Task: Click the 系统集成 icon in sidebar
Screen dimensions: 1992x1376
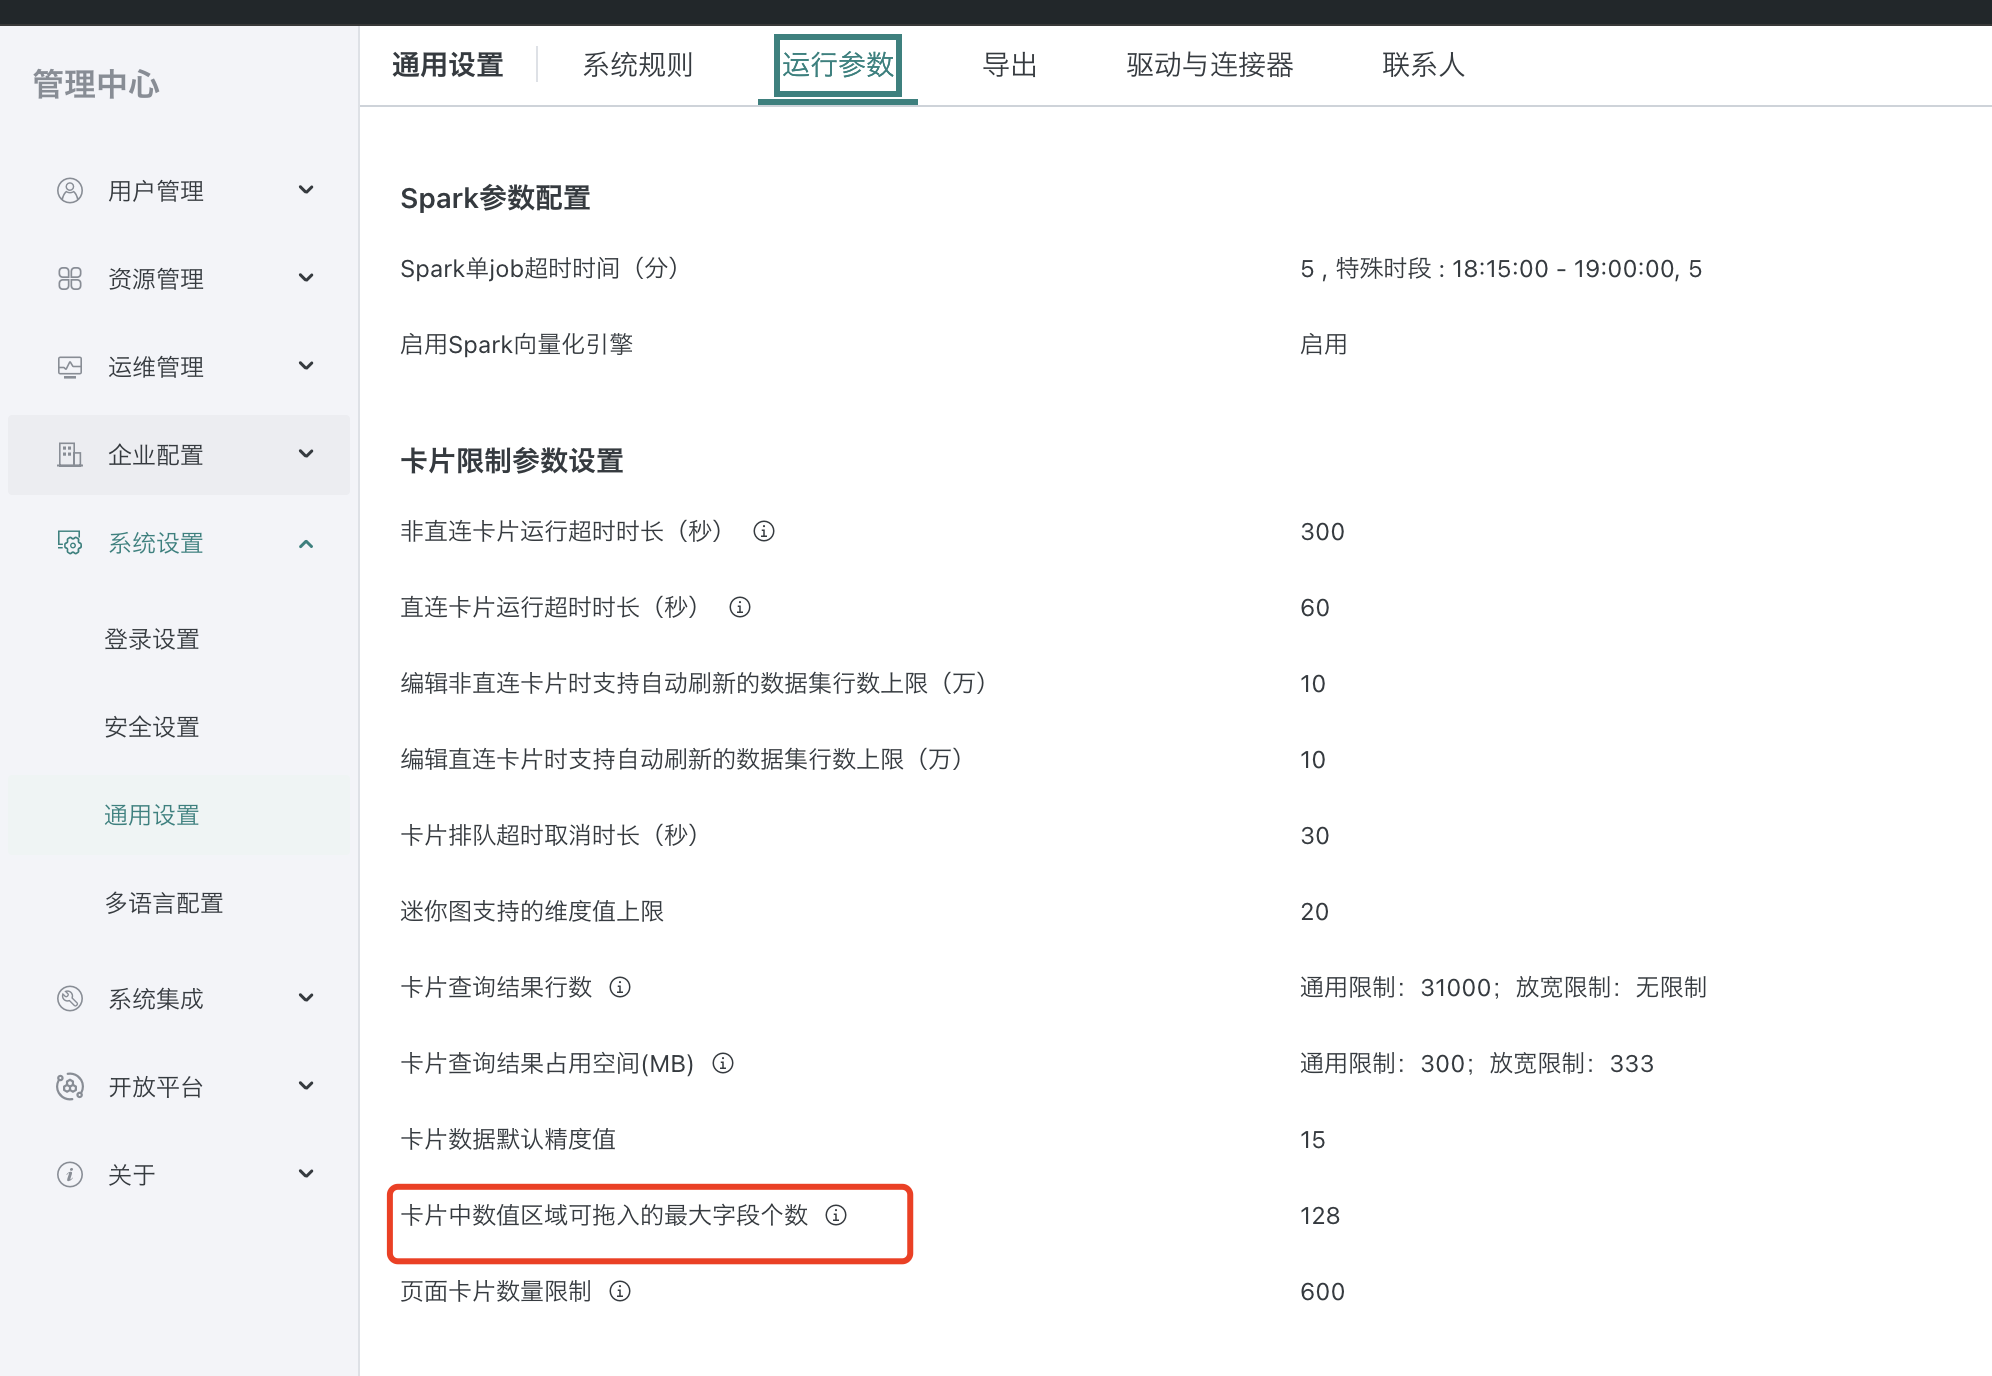Action: [69, 998]
